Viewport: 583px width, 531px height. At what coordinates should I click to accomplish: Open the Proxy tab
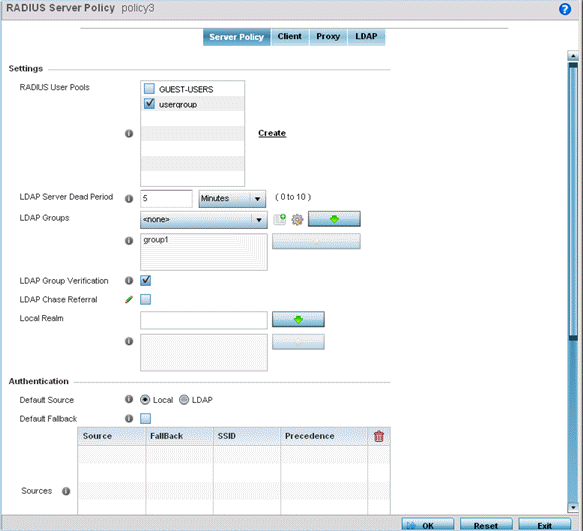point(328,36)
